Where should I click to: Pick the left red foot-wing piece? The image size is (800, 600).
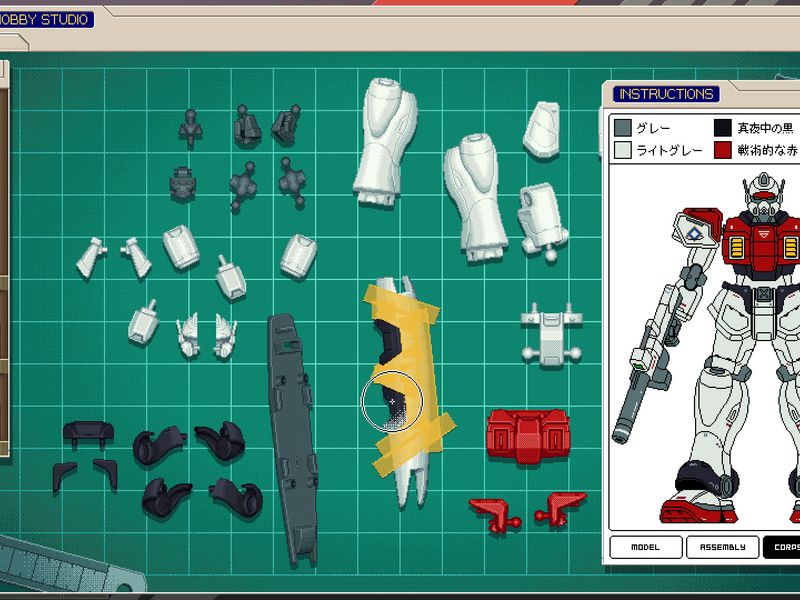pyautogui.click(x=494, y=515)
